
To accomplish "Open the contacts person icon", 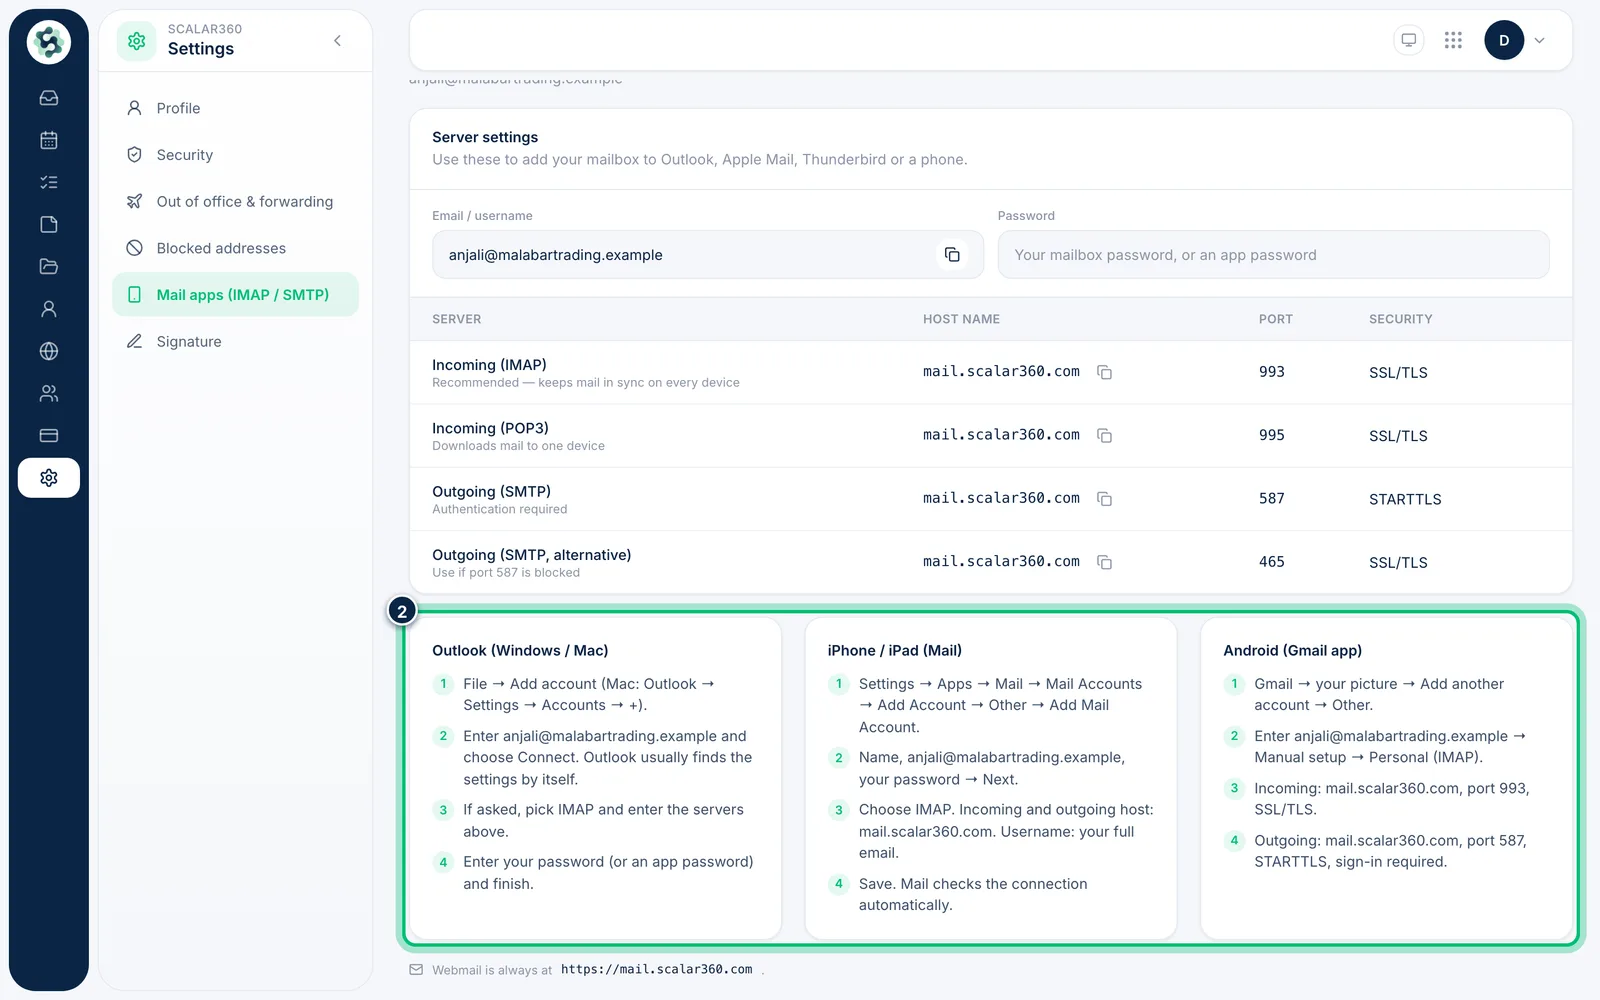I will pyautogui.click(x=48, y=309).
